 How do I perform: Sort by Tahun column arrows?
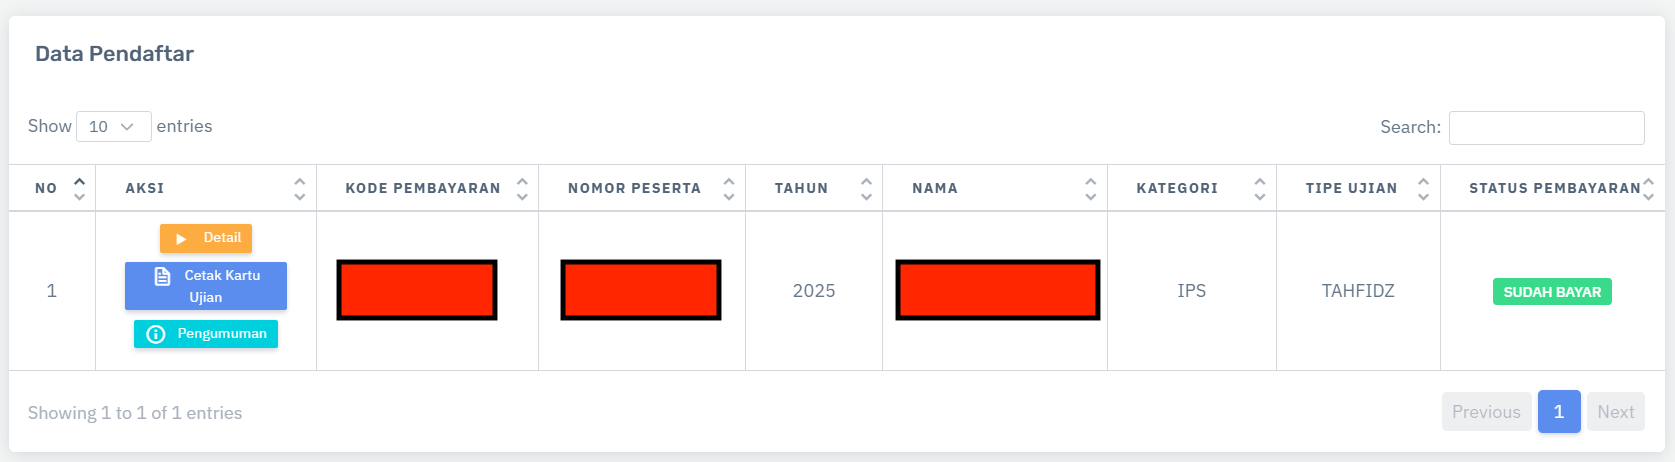point(866,188)
